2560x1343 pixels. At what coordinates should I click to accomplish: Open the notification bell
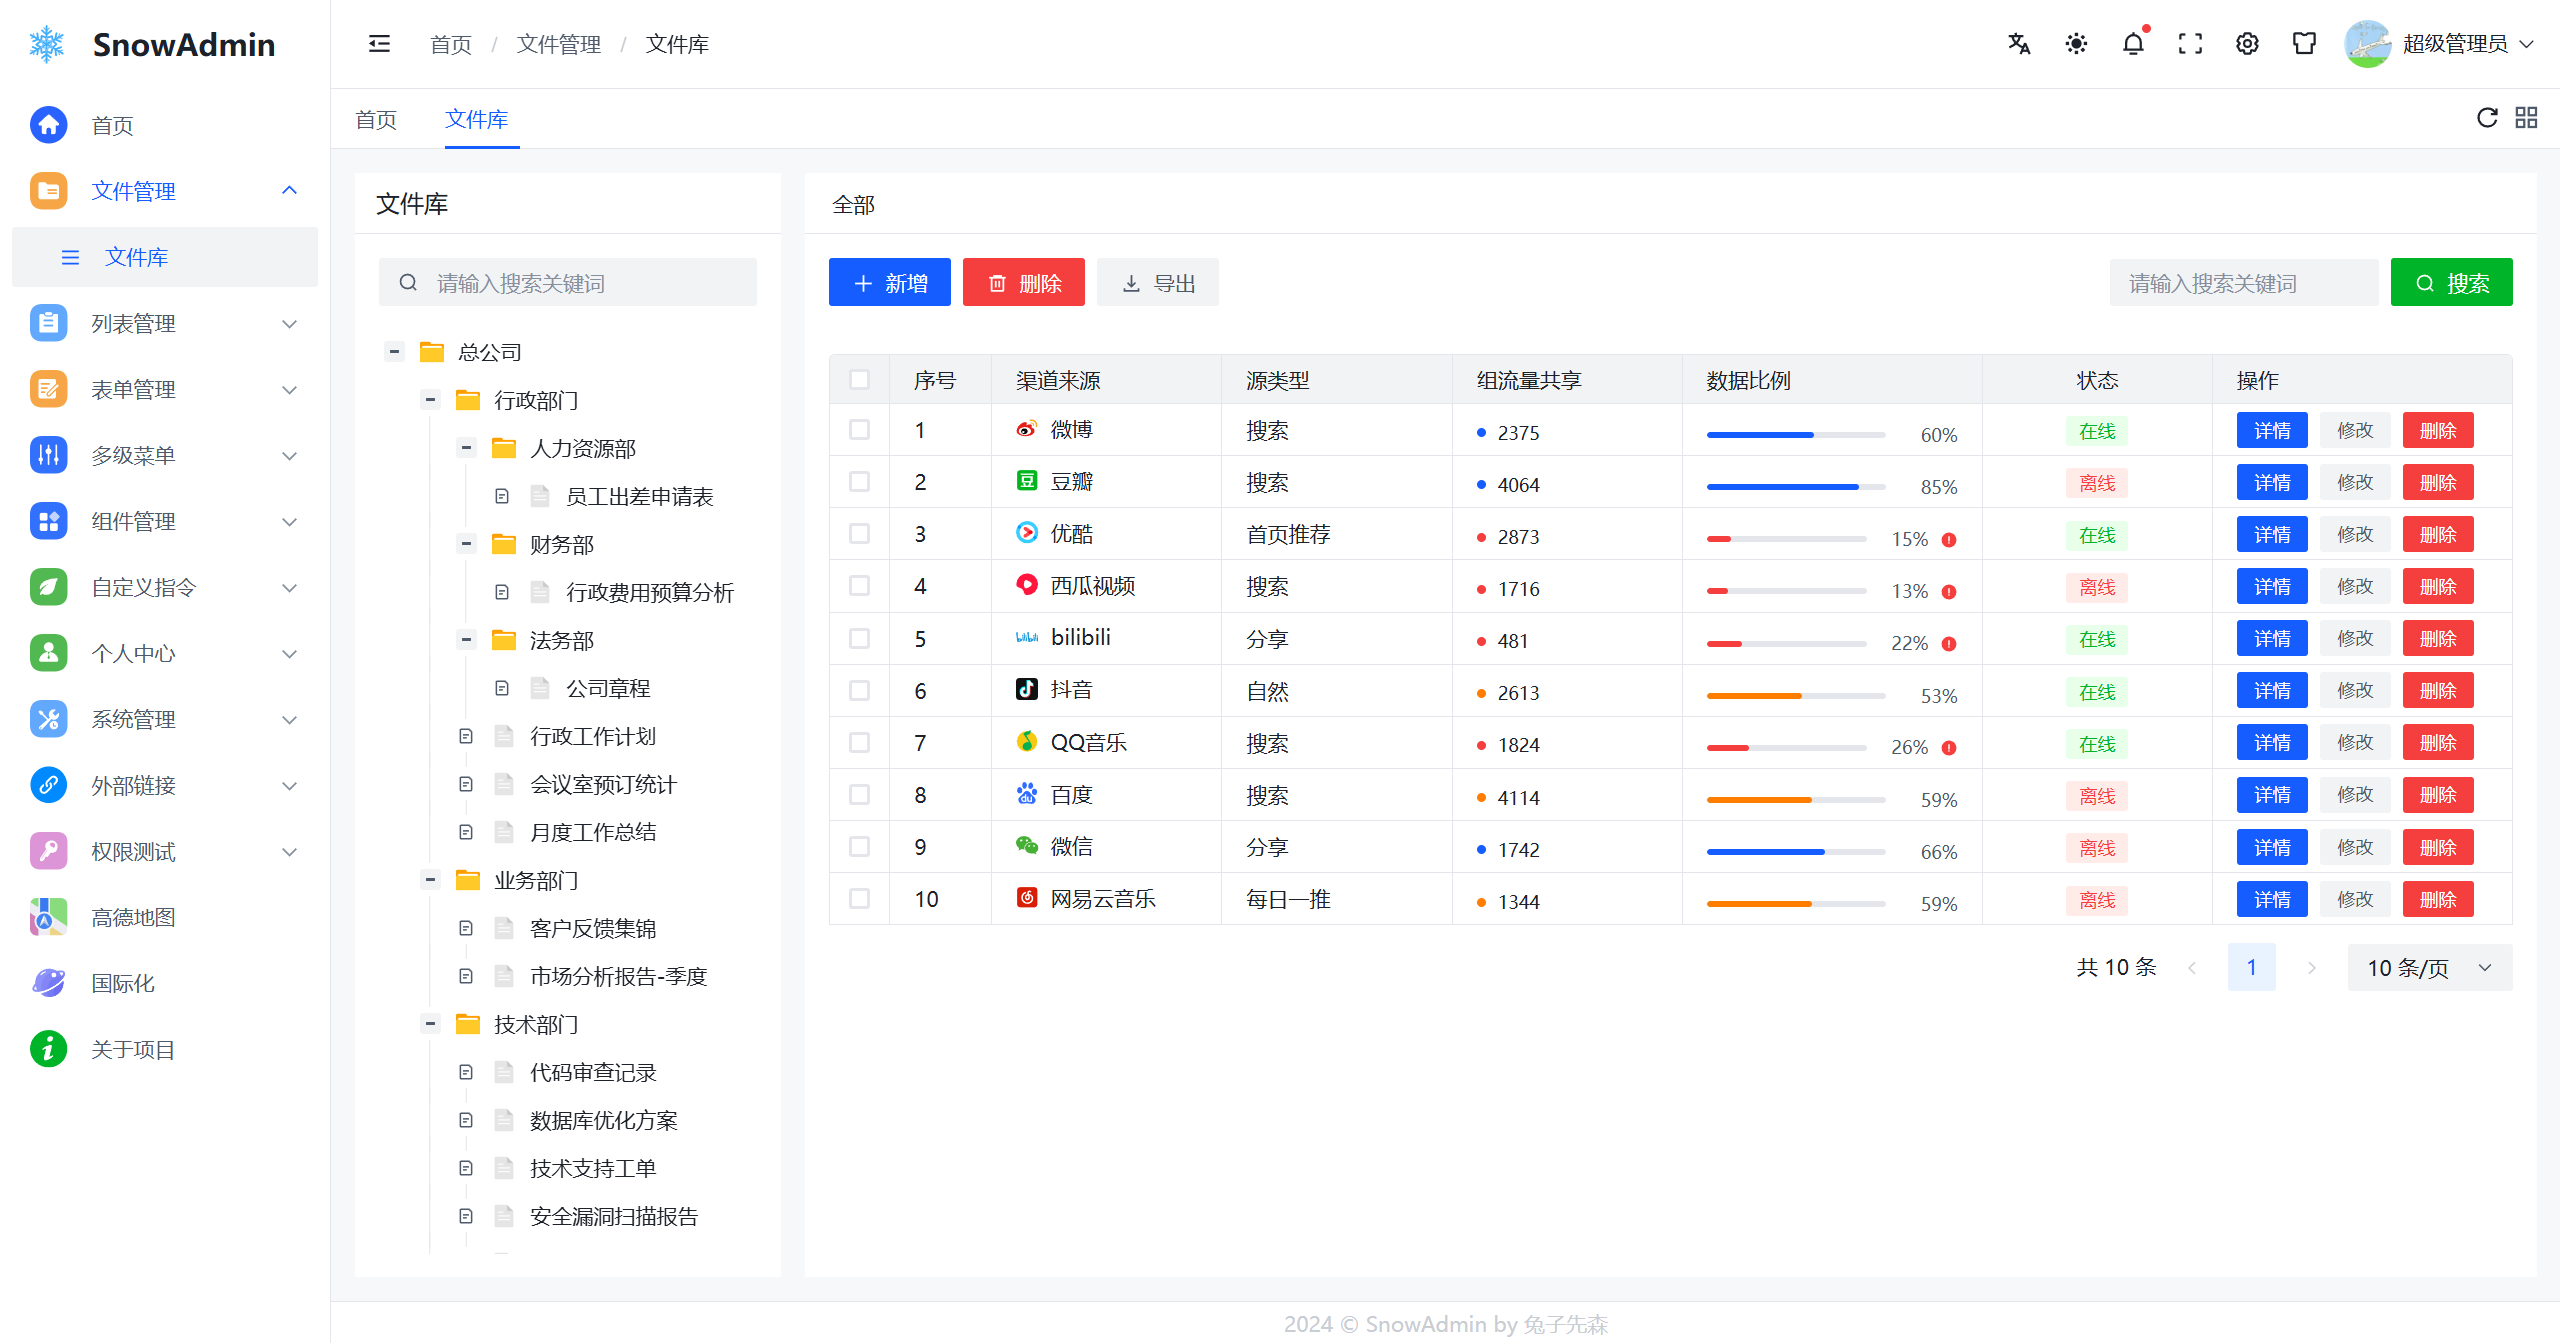[x=2133, y=44]
